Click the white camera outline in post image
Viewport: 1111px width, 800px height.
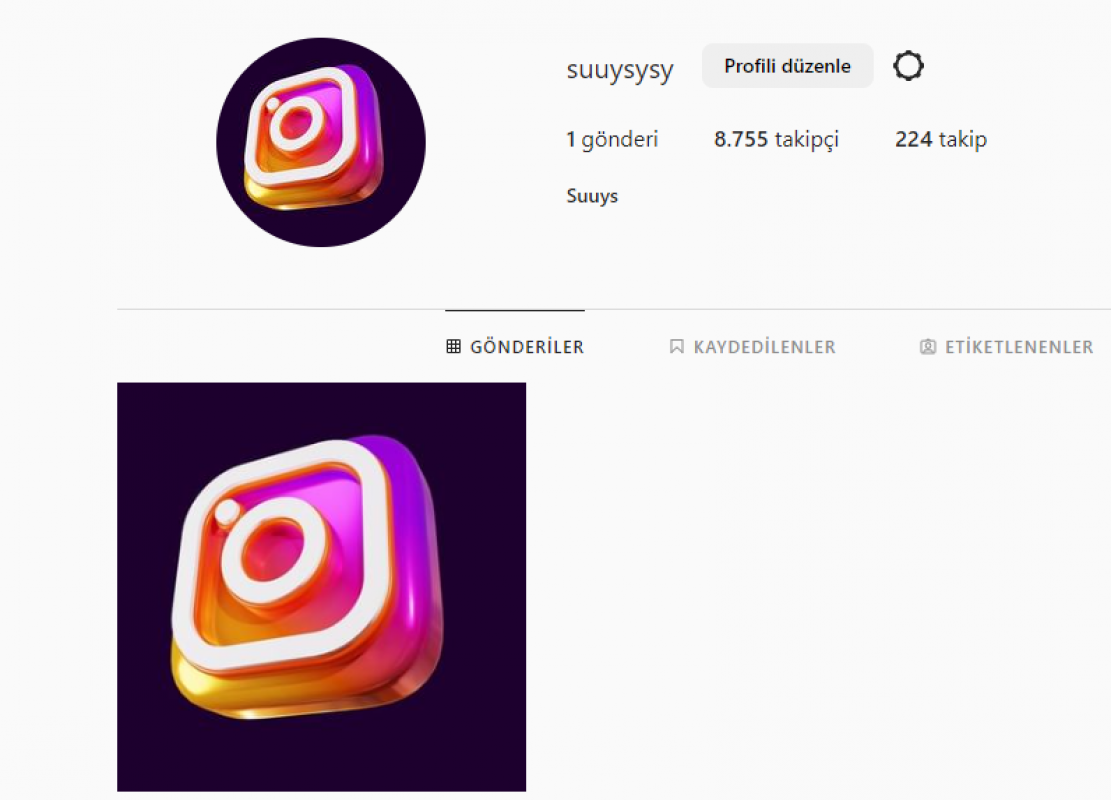click(x=282, y=556)
